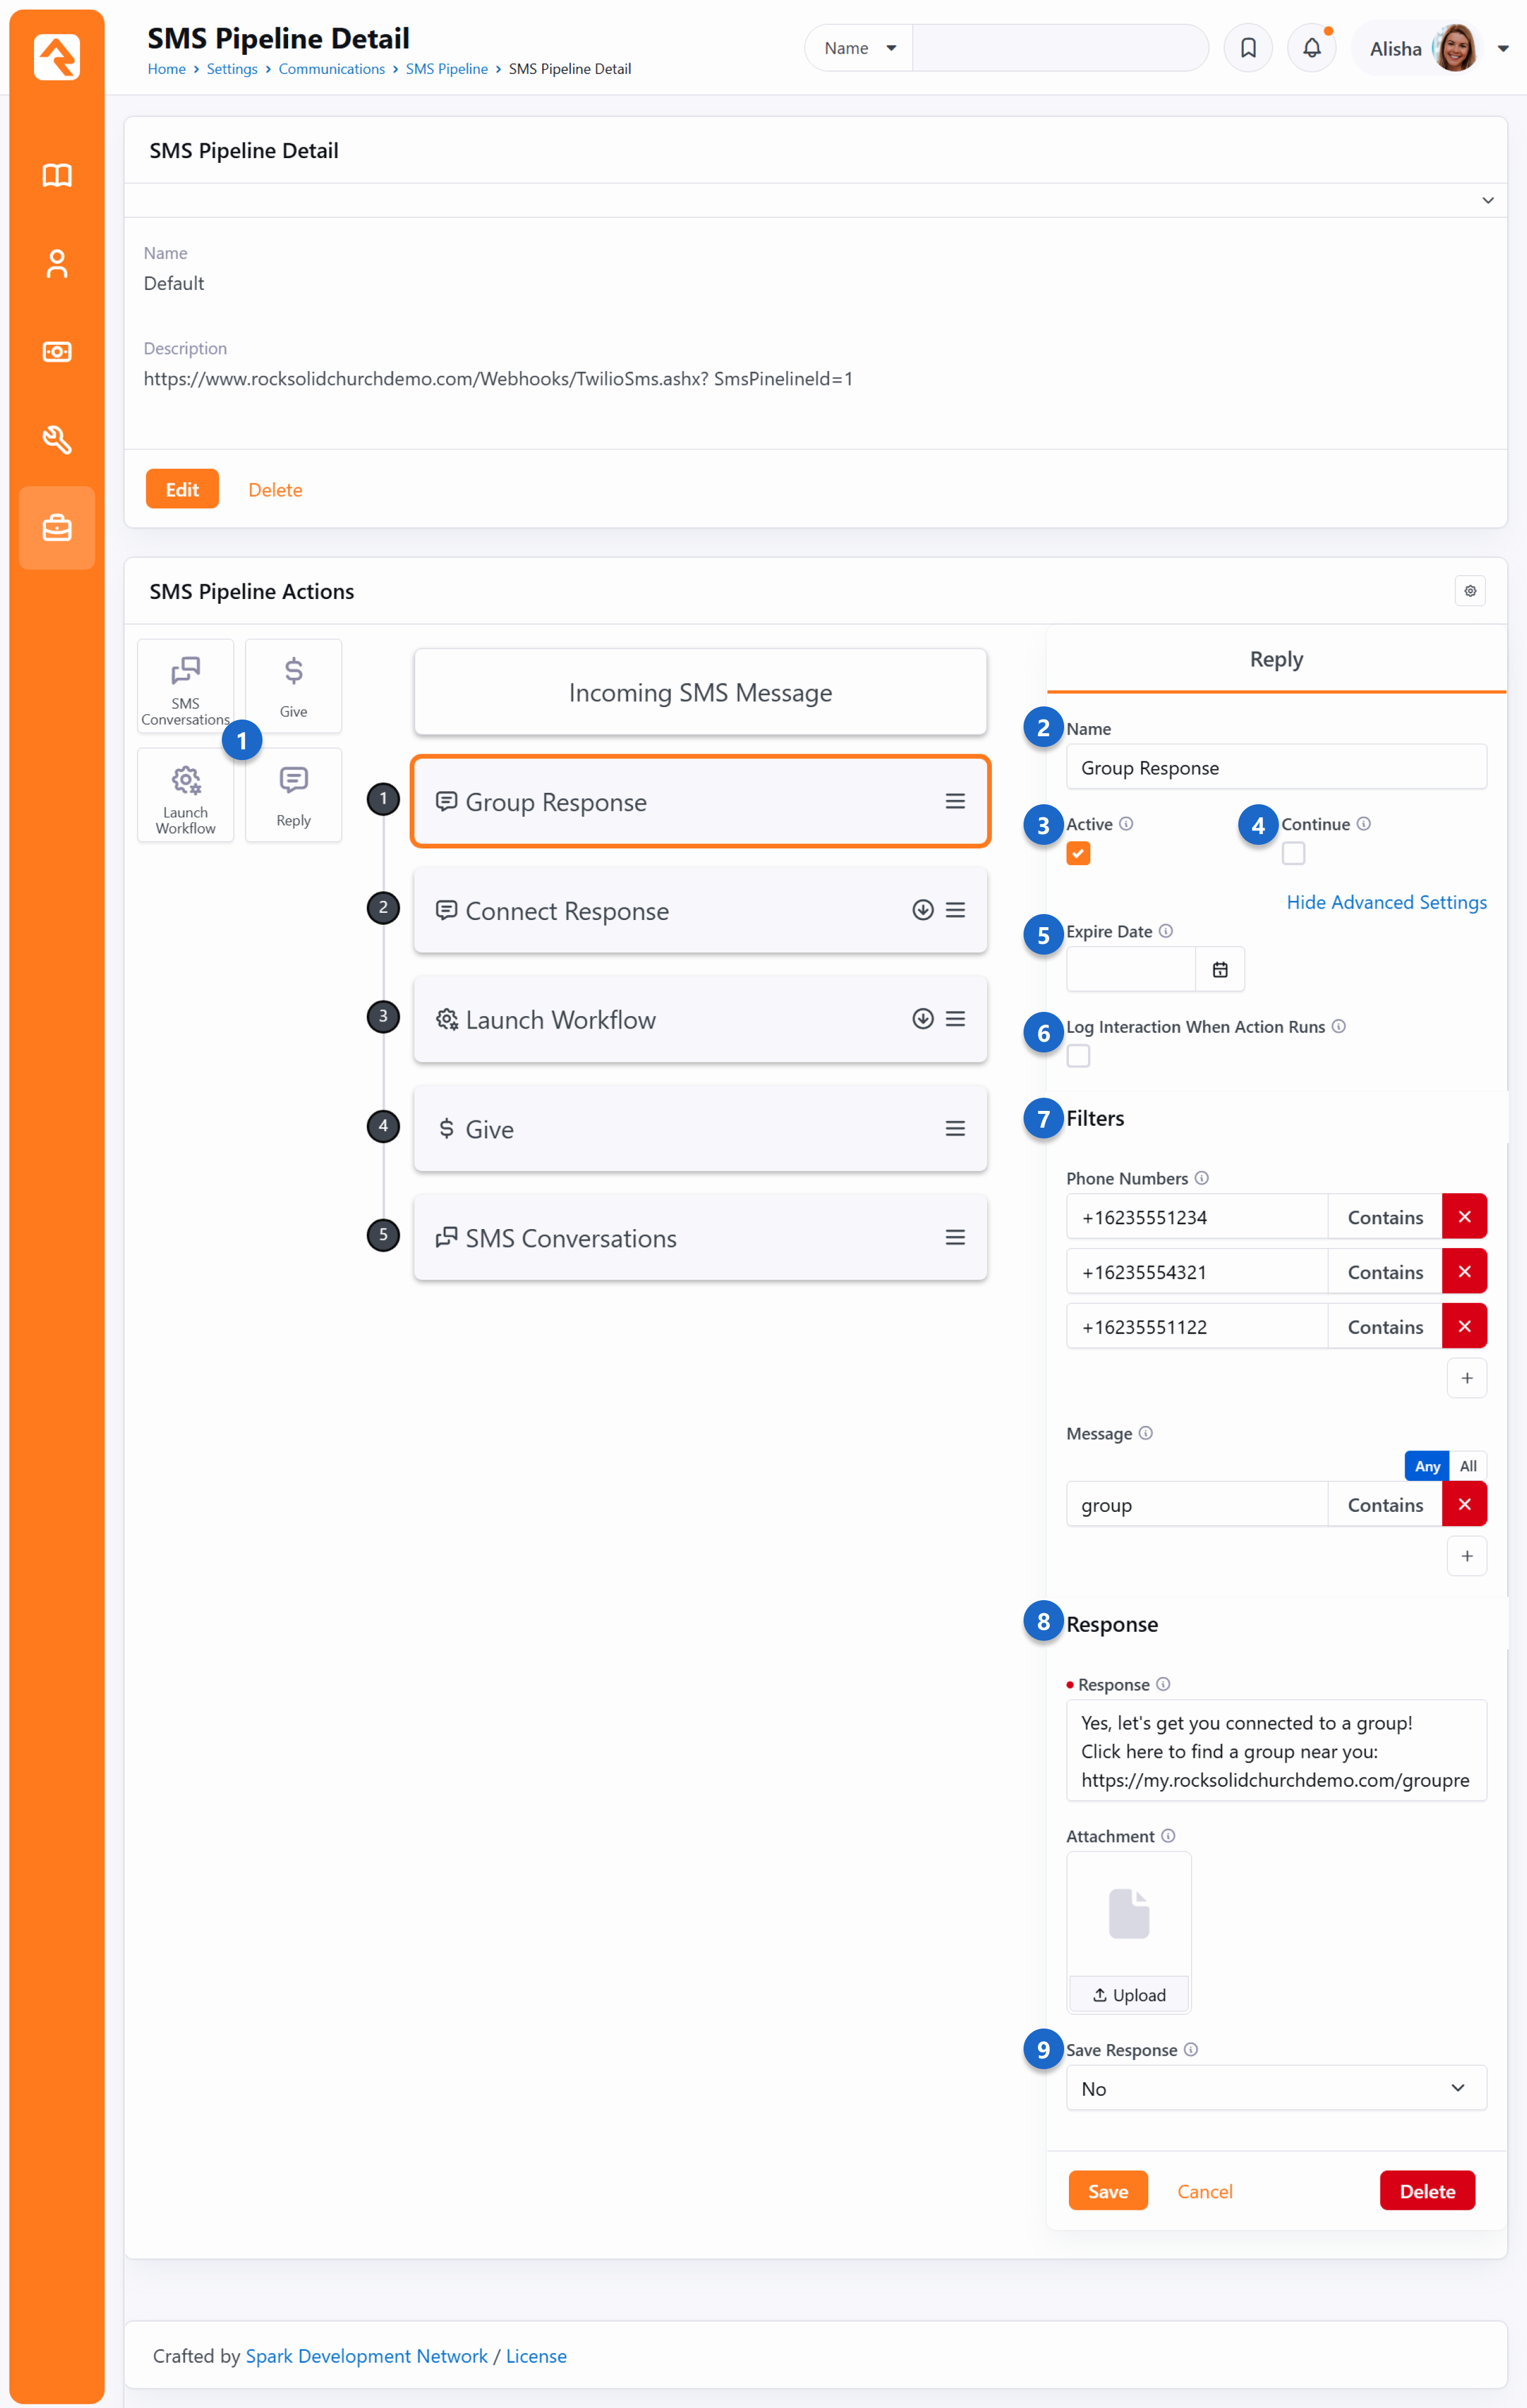The width and height of the screenshot is (1527, 2408).
Task: Click Hide Advanced Settings link
Action: point(1386,902)
